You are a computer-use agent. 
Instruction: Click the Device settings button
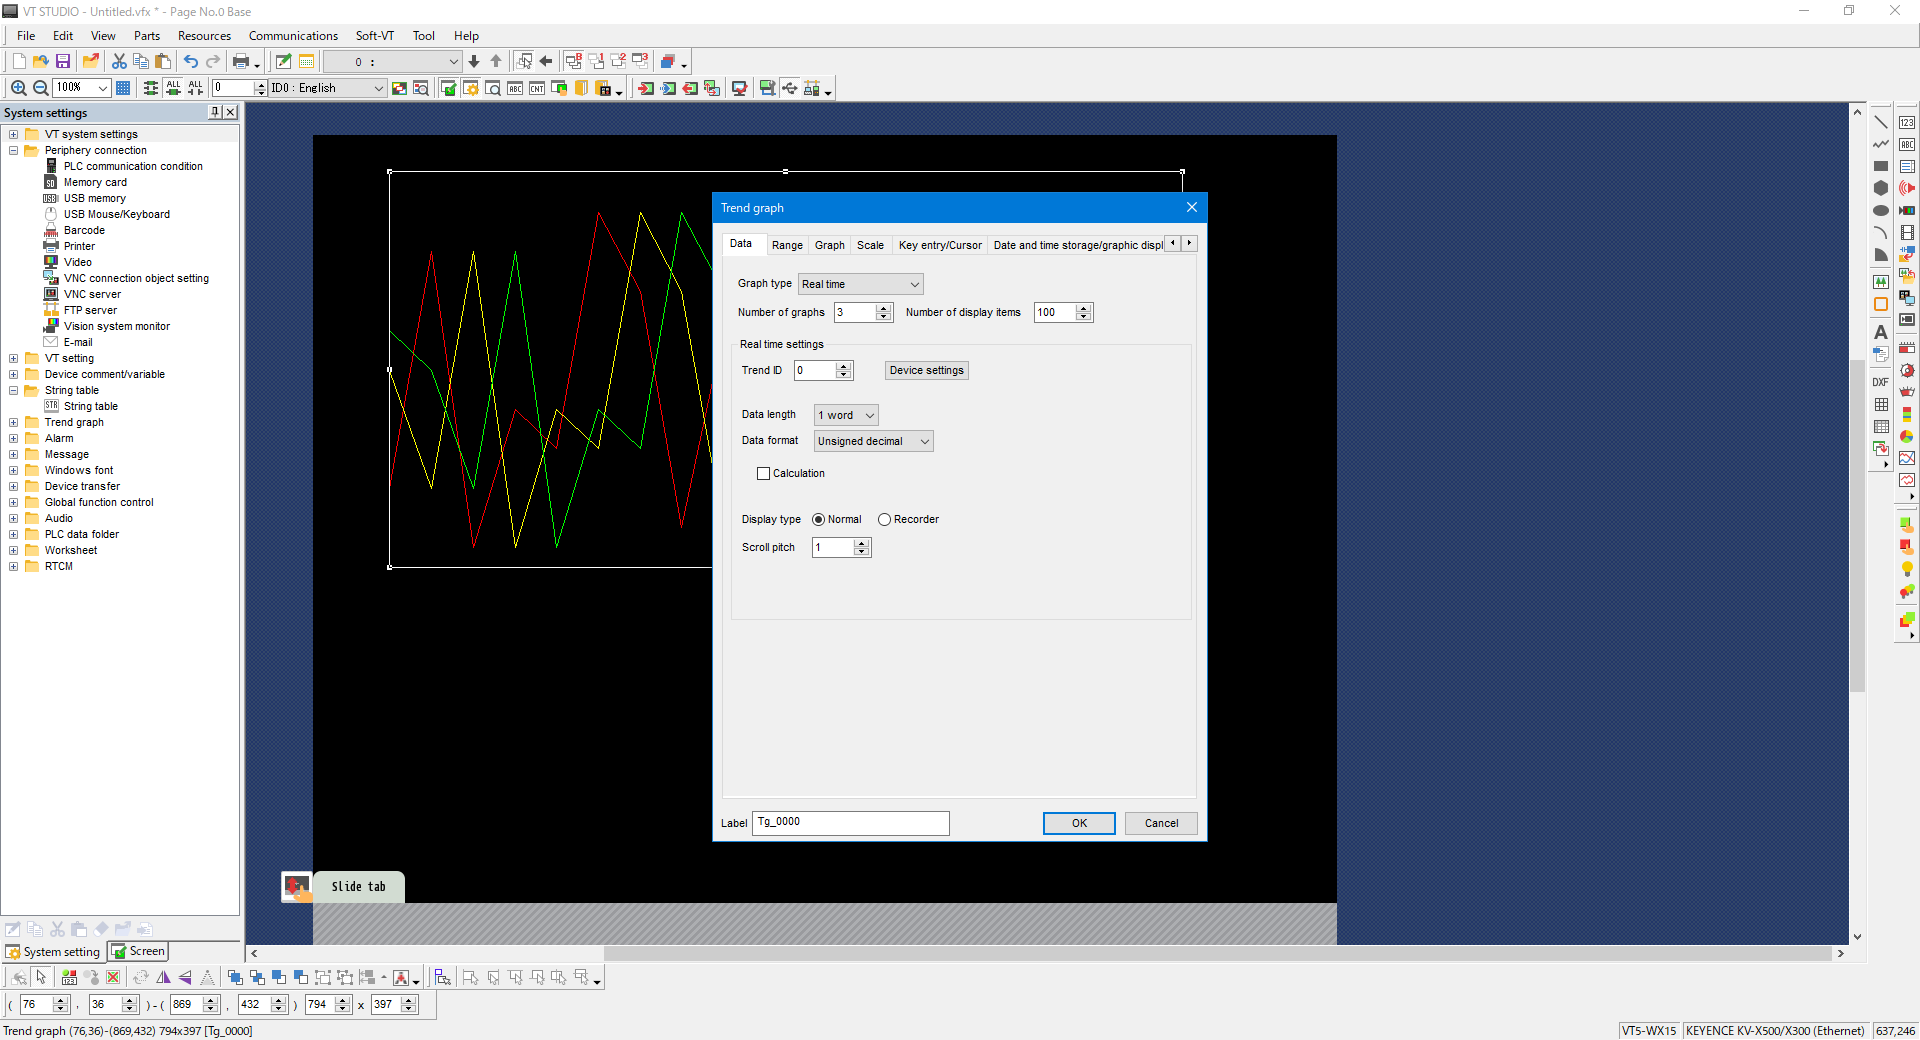click(926, 371)
